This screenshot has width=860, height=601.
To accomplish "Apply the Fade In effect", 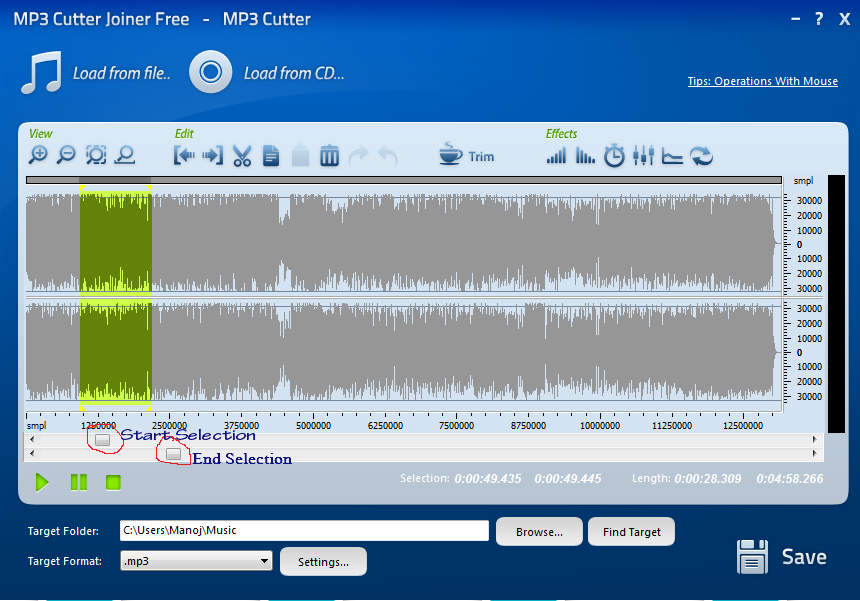I will 556,155.
